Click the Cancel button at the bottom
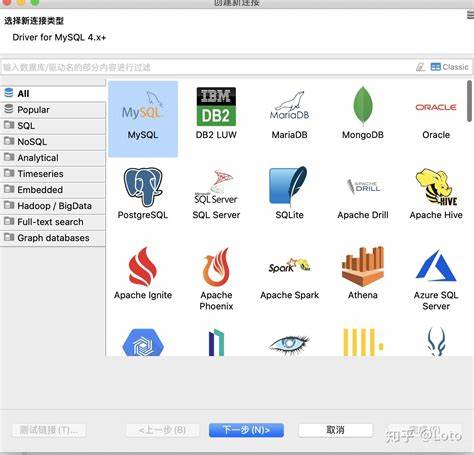 coord(335,430)
